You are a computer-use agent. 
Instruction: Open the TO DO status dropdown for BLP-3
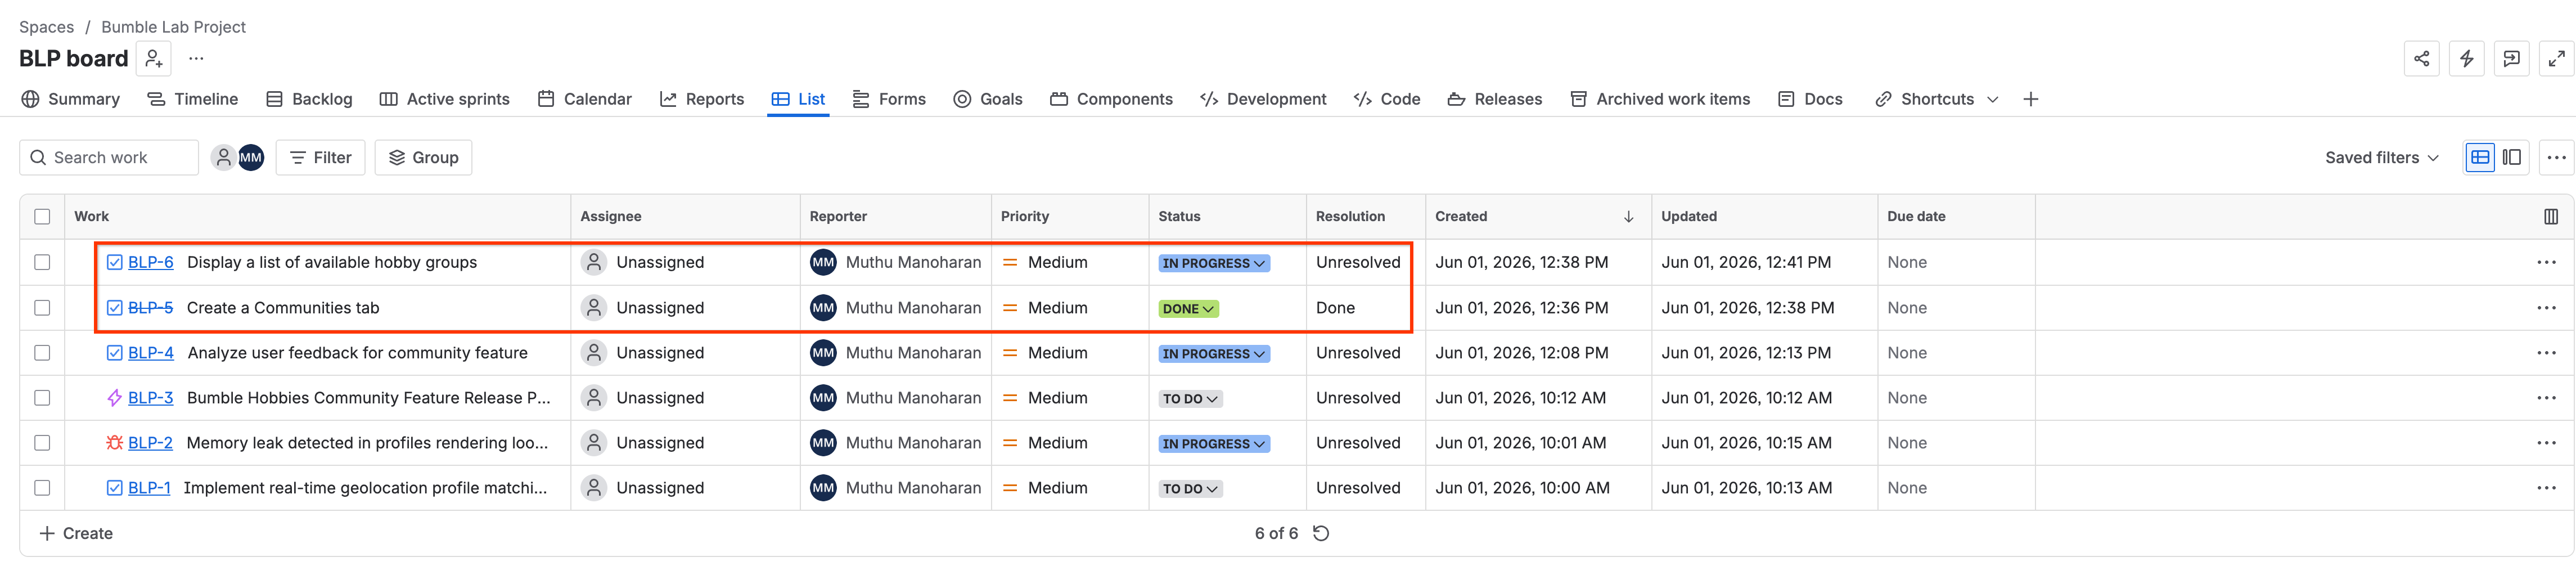coord(1190,400)
